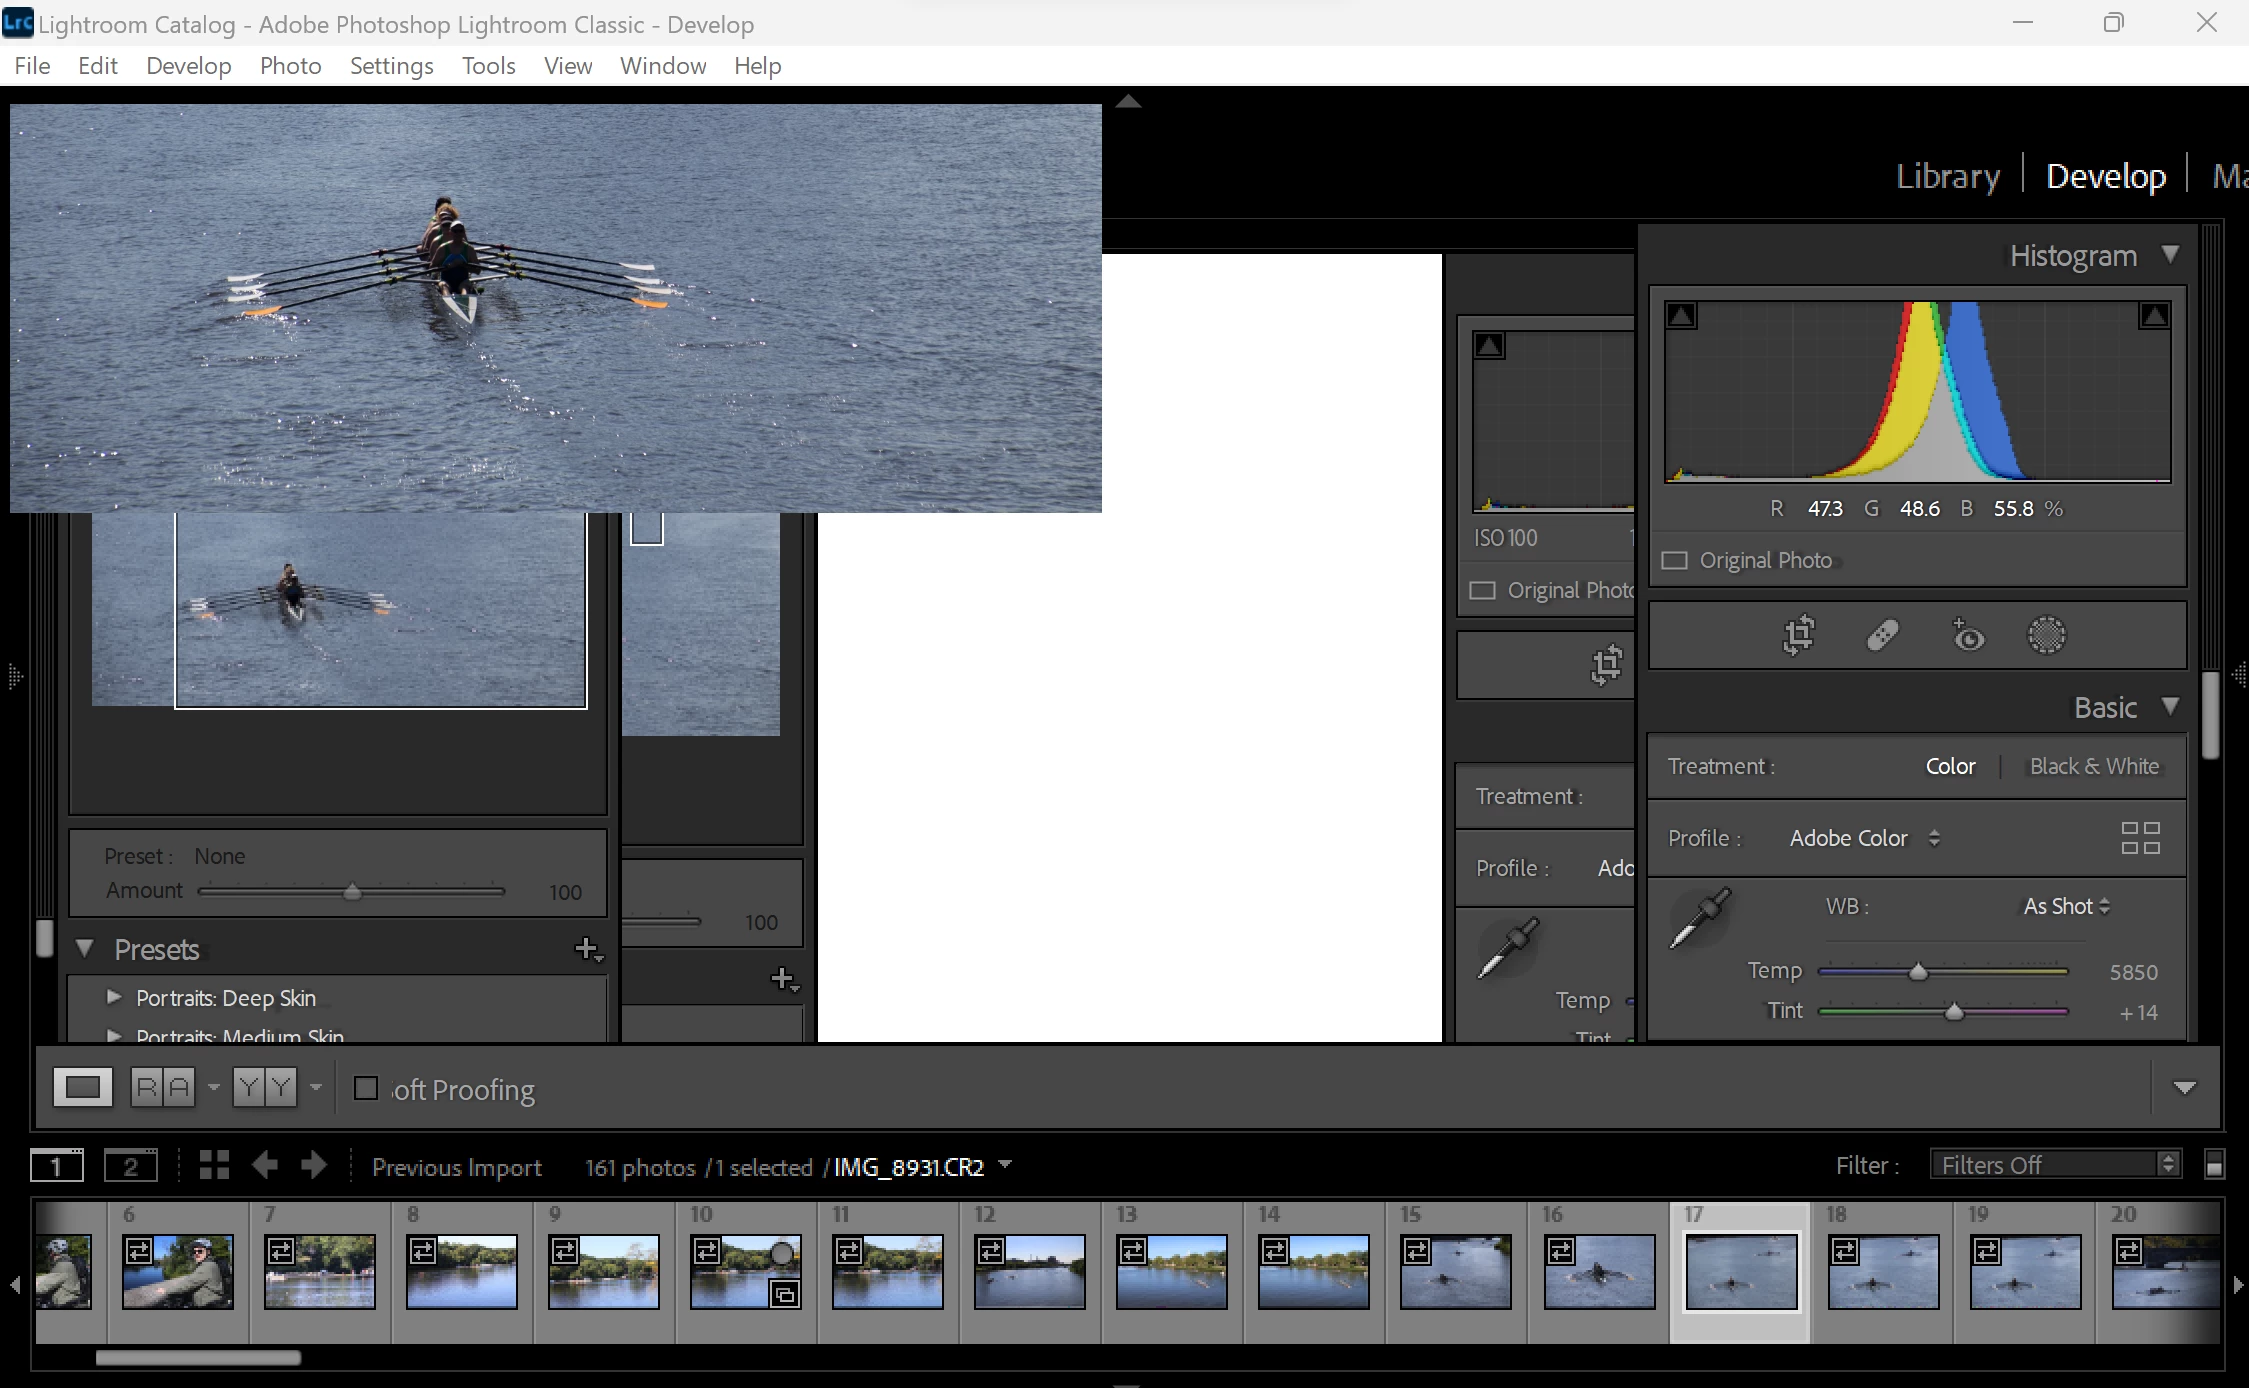
Task: Choose Black & White treatment
Action: click(2094, 766)
